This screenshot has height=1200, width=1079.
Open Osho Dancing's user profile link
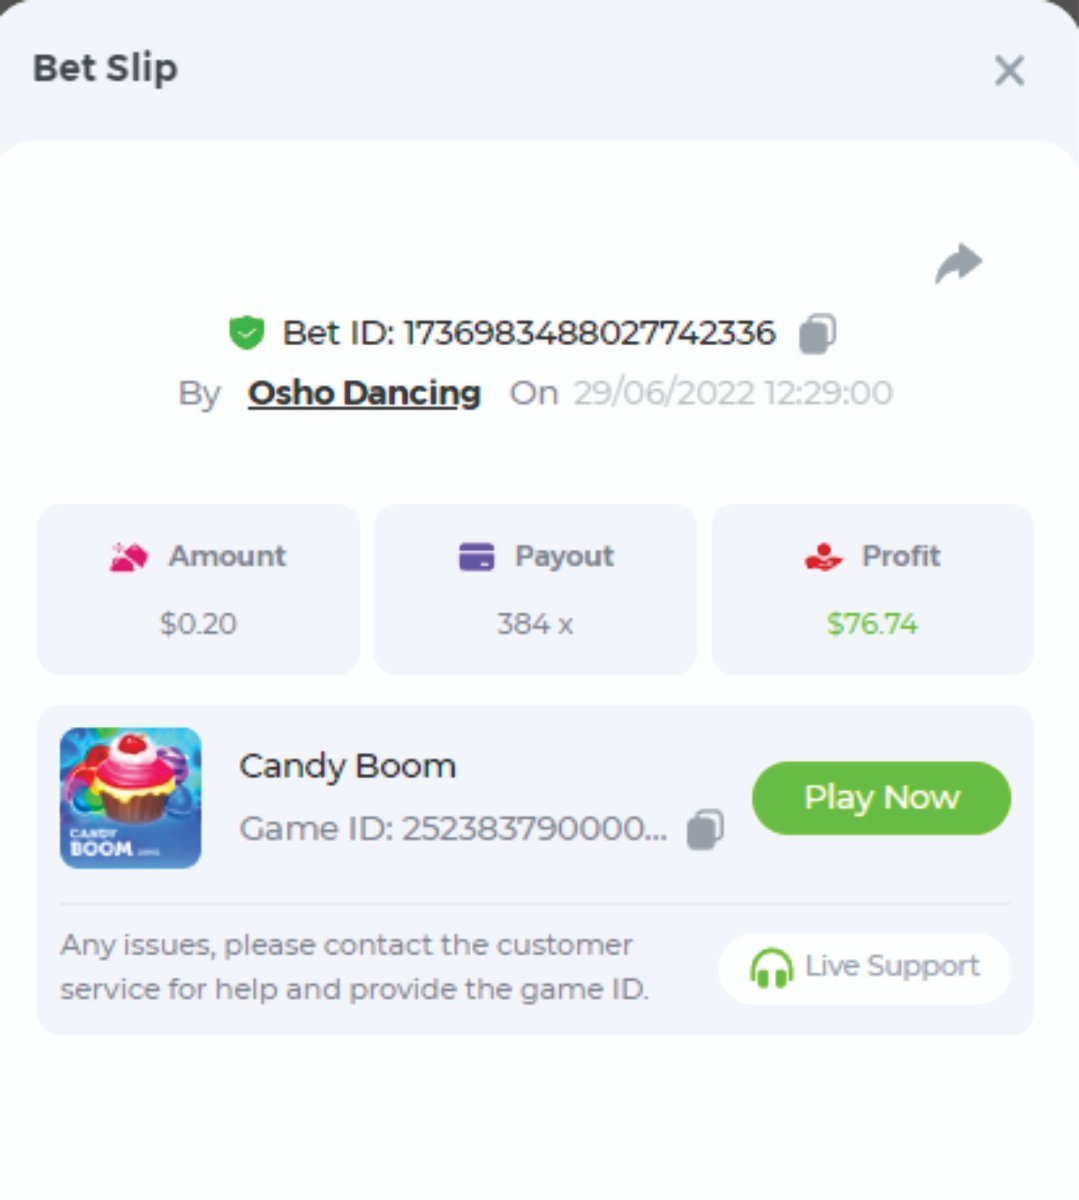pyautogui.click(x=364, y=393)
